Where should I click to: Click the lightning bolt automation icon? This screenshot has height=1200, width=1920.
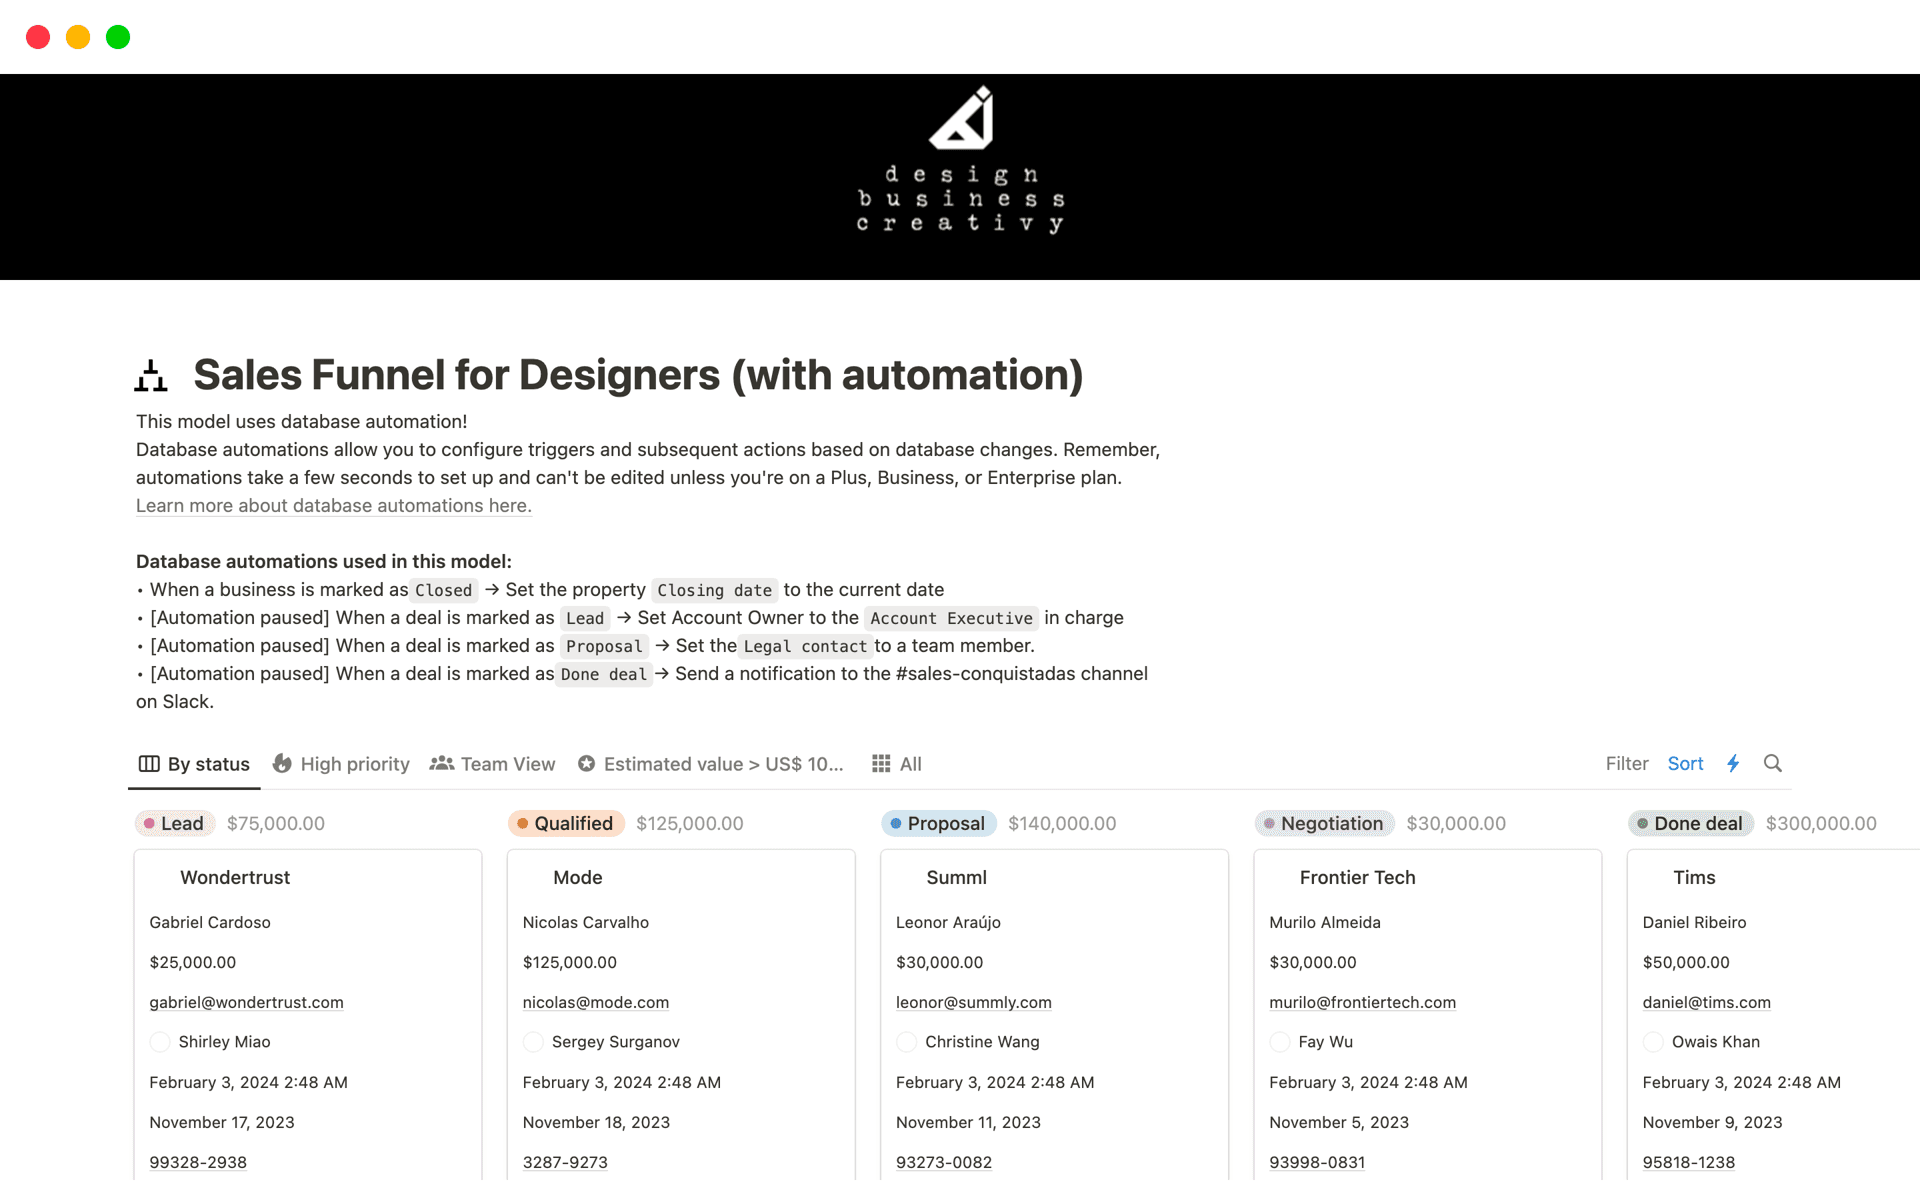coord(1733,764)
